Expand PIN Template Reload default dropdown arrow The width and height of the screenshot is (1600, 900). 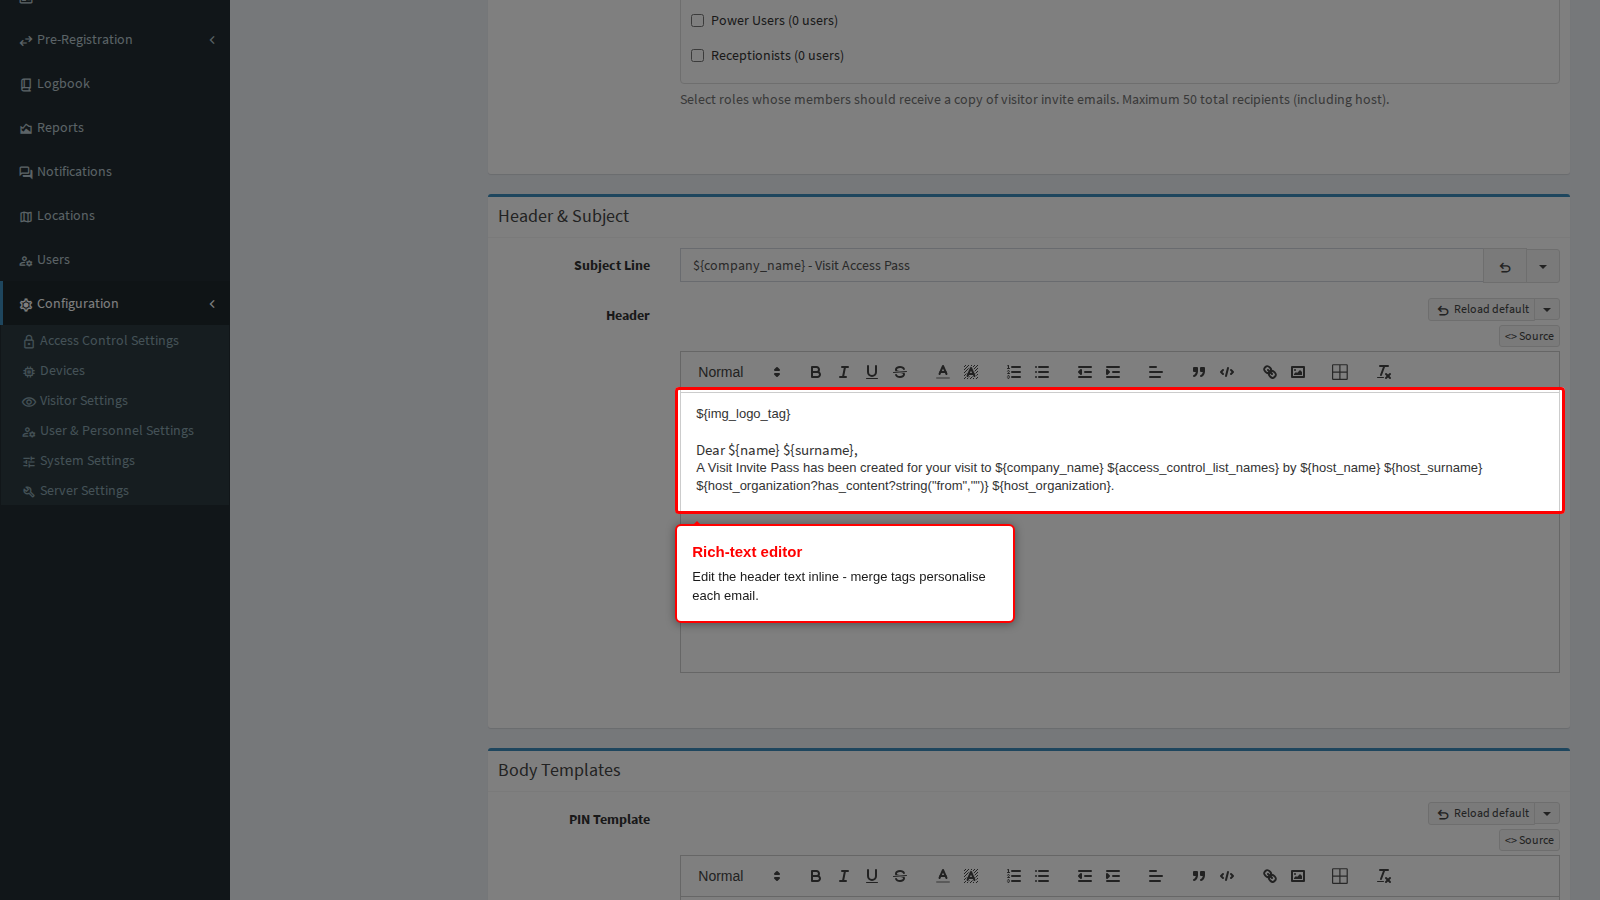pyautogui.click(x=1547, y=814)
